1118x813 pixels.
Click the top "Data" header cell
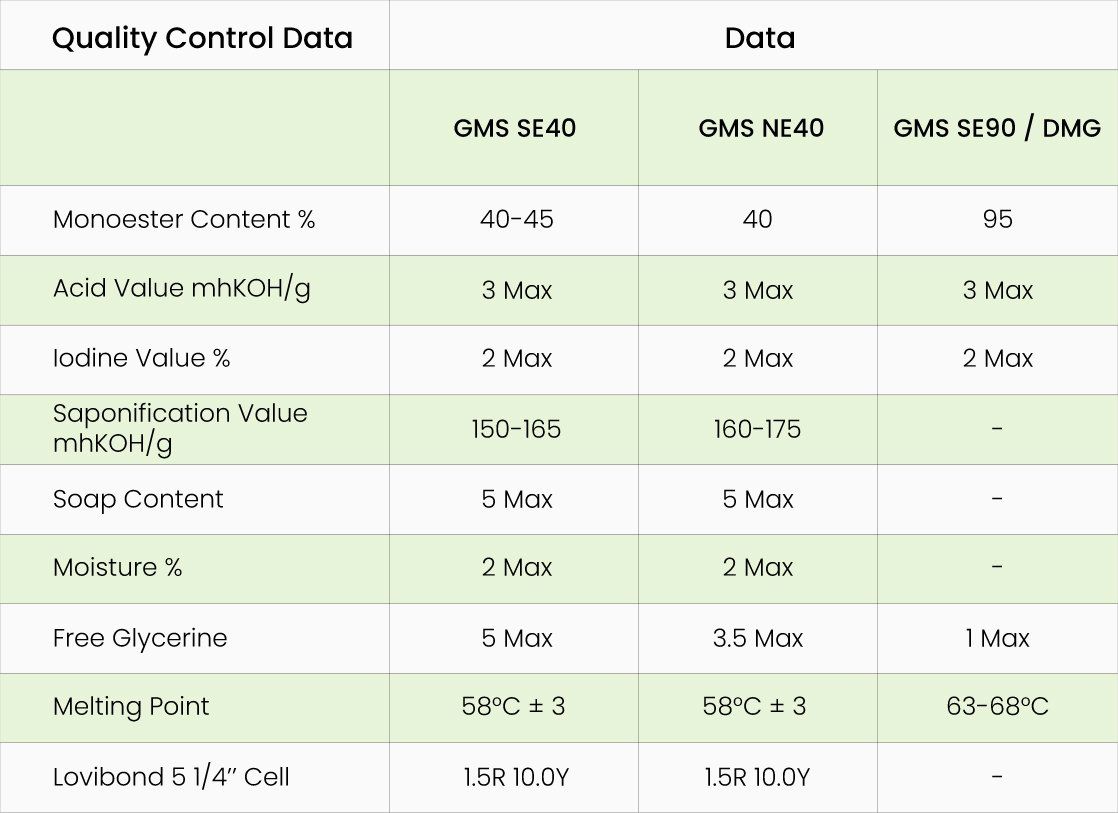pyautogui.click(x=760, y=38)
